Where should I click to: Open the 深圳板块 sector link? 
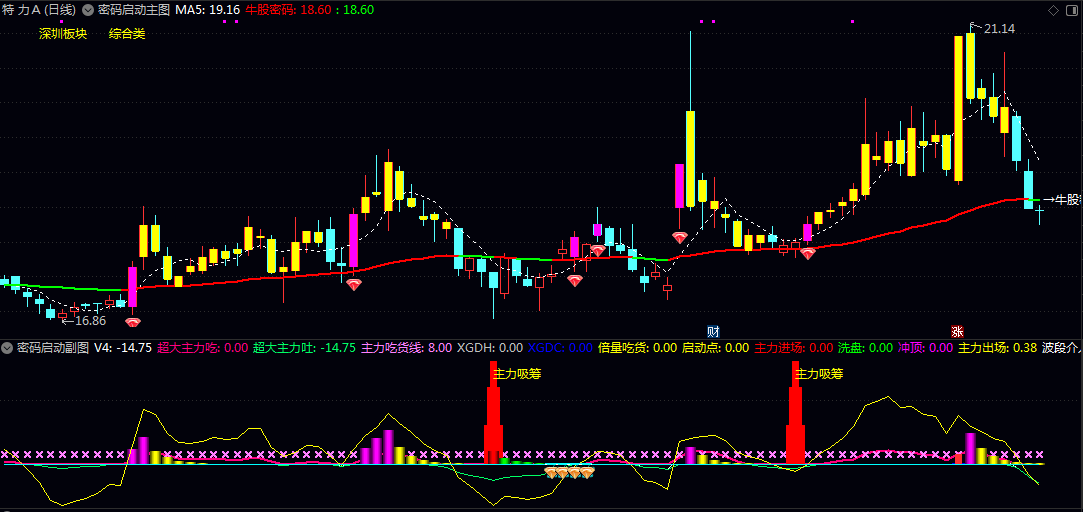coord(63,34)
